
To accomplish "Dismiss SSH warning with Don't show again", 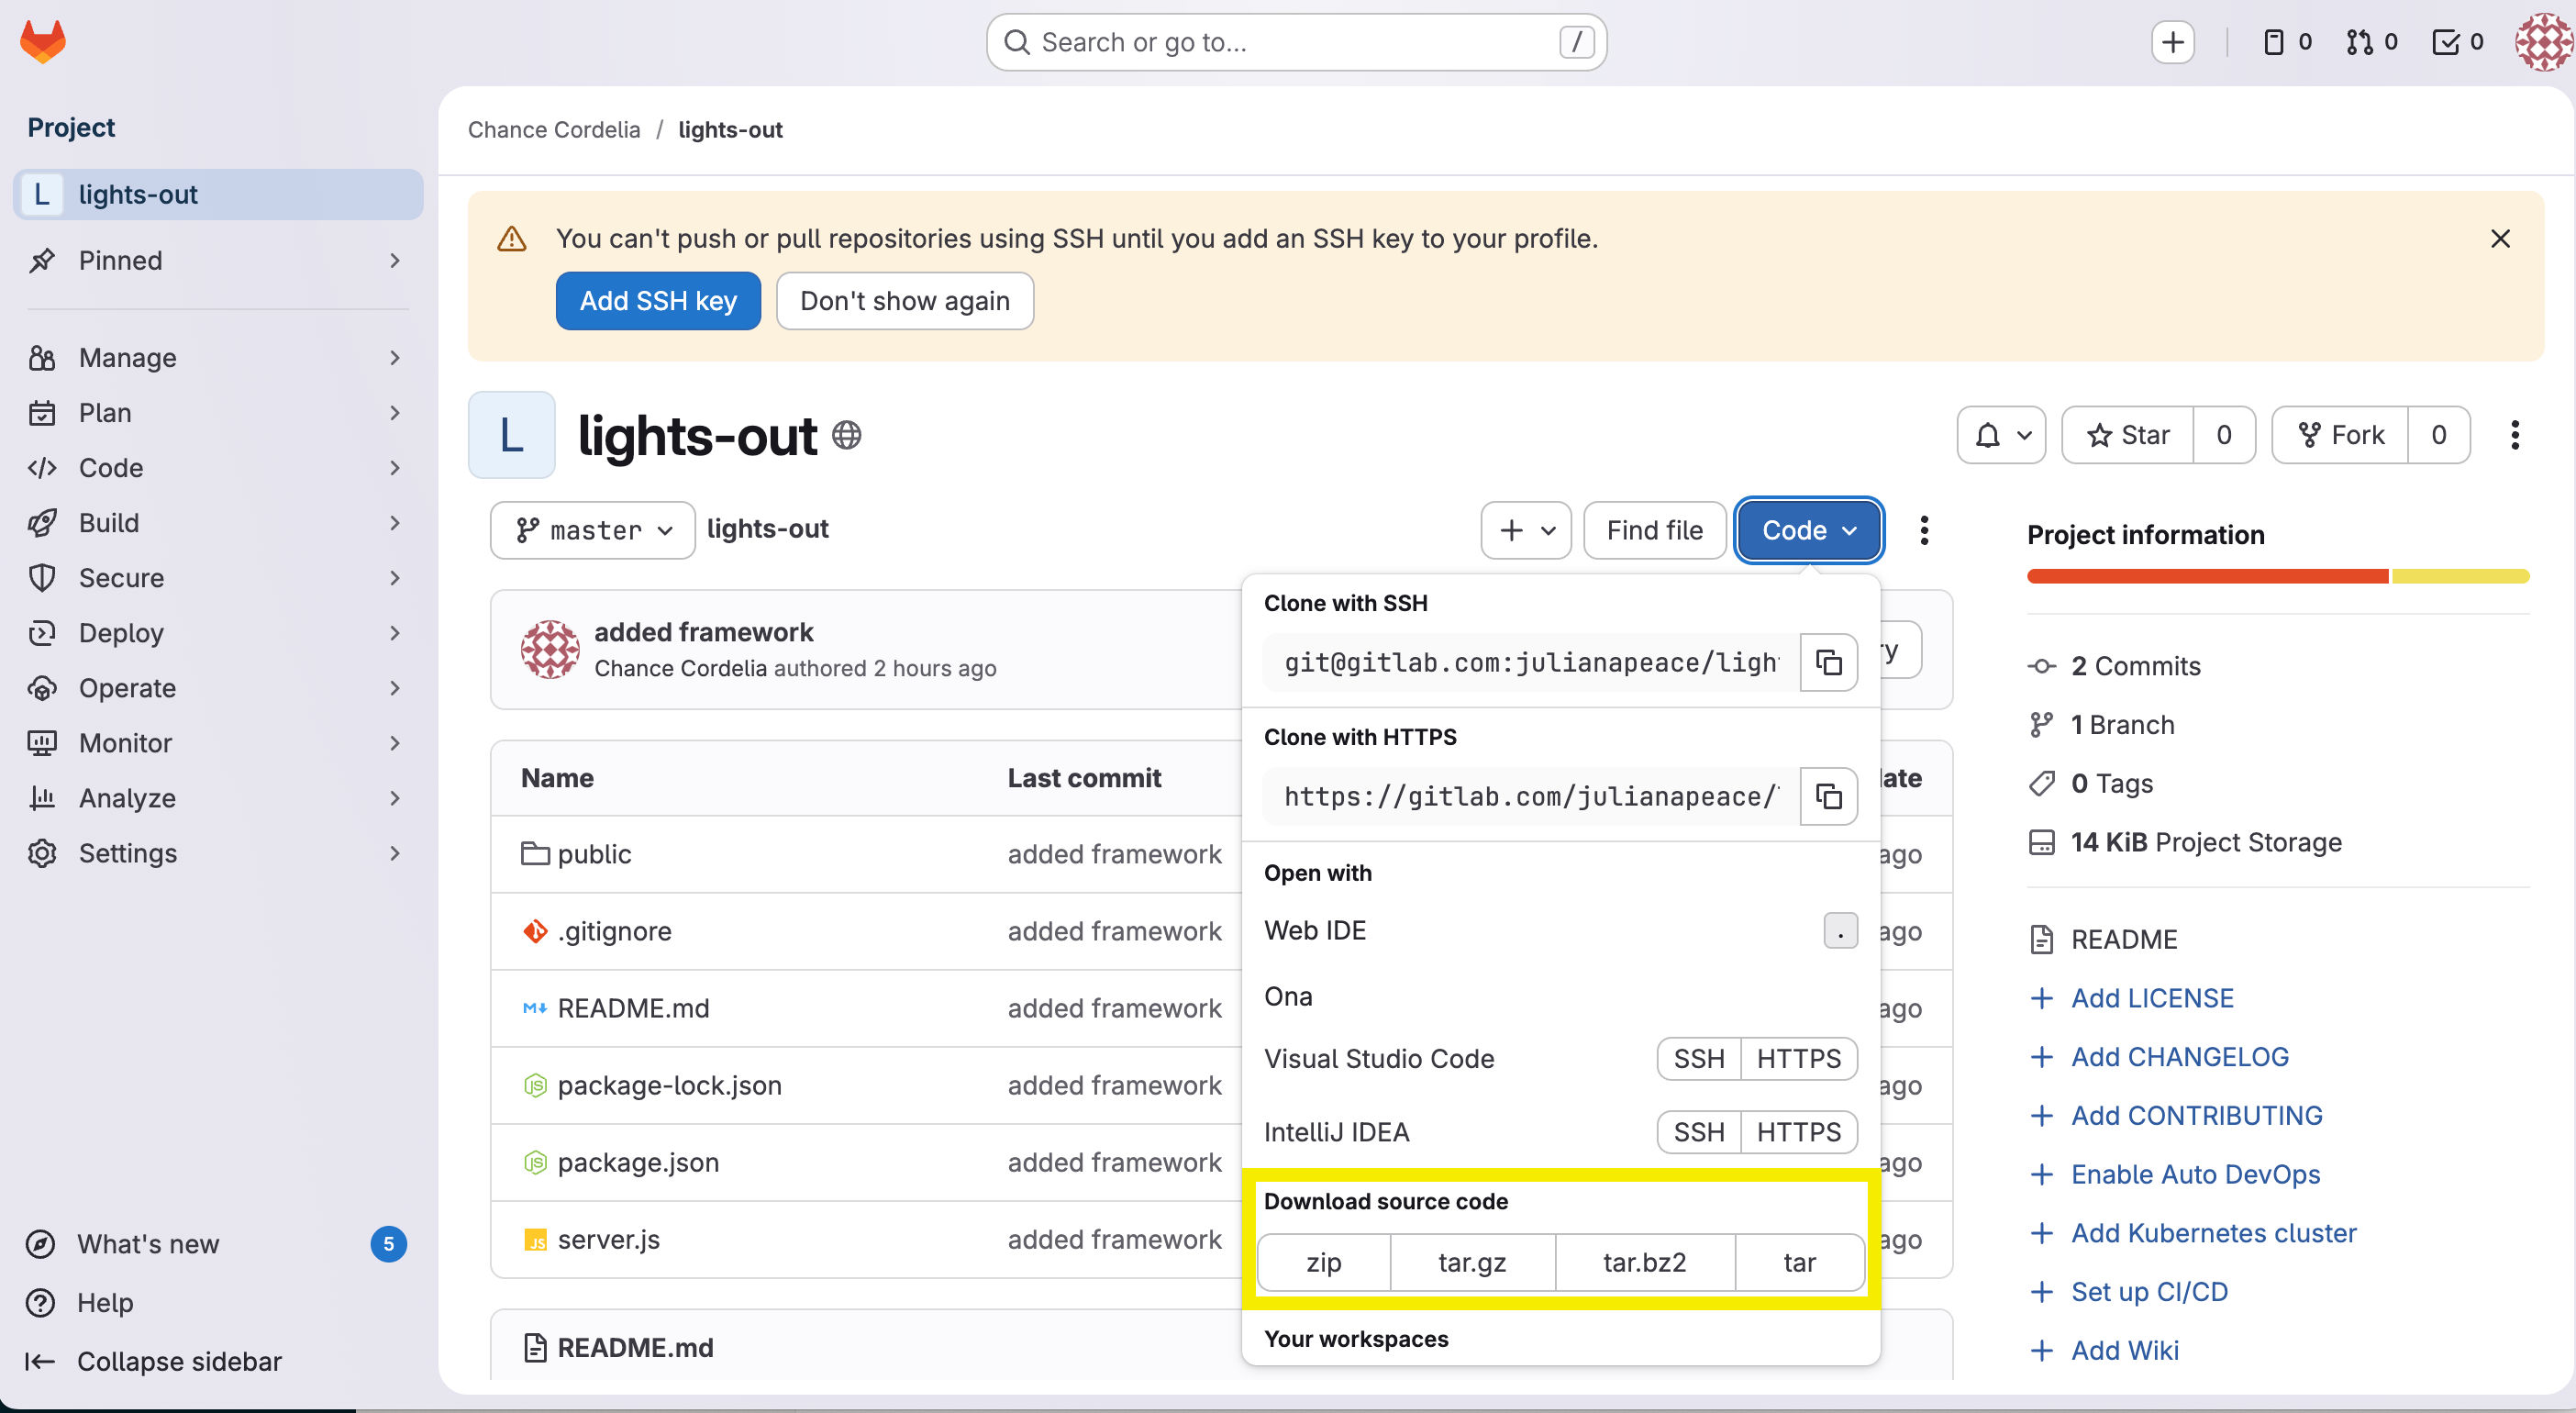I will [904, 300].
